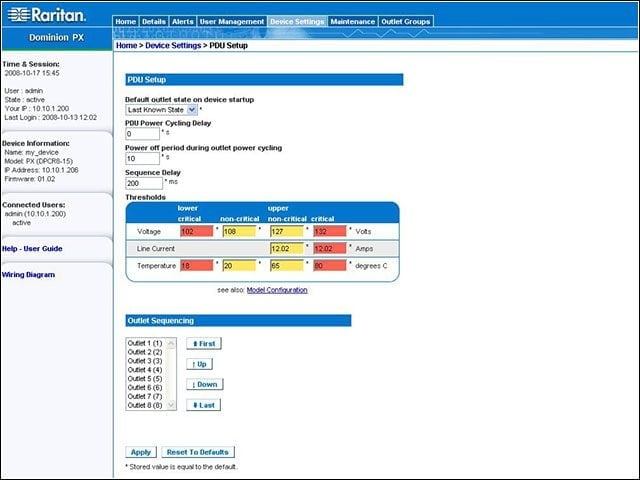Screen dimensions: 640x480
Task: Move outlet to Last position
Action: (204, 405)
